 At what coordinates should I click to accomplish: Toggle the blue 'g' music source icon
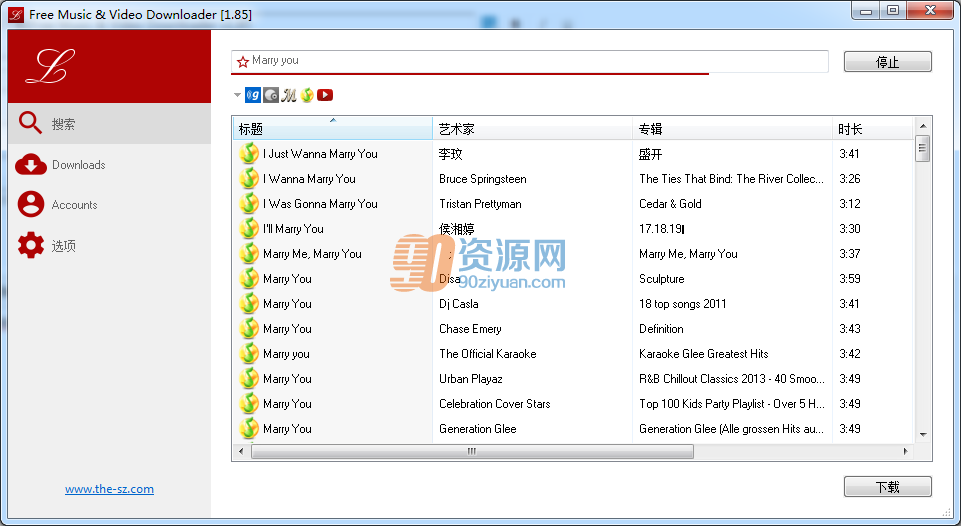(253, 95)
